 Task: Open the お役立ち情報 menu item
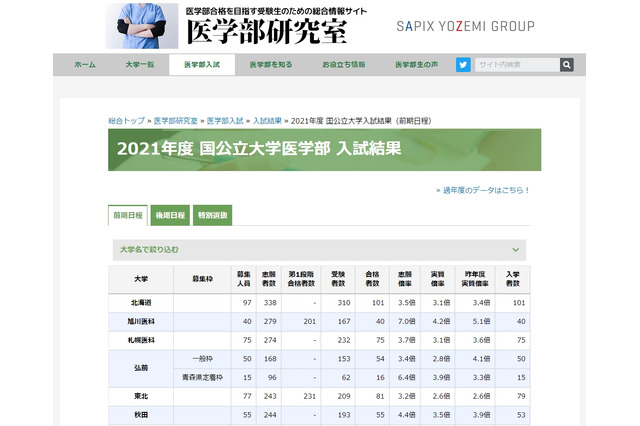(x=343, y=64)
